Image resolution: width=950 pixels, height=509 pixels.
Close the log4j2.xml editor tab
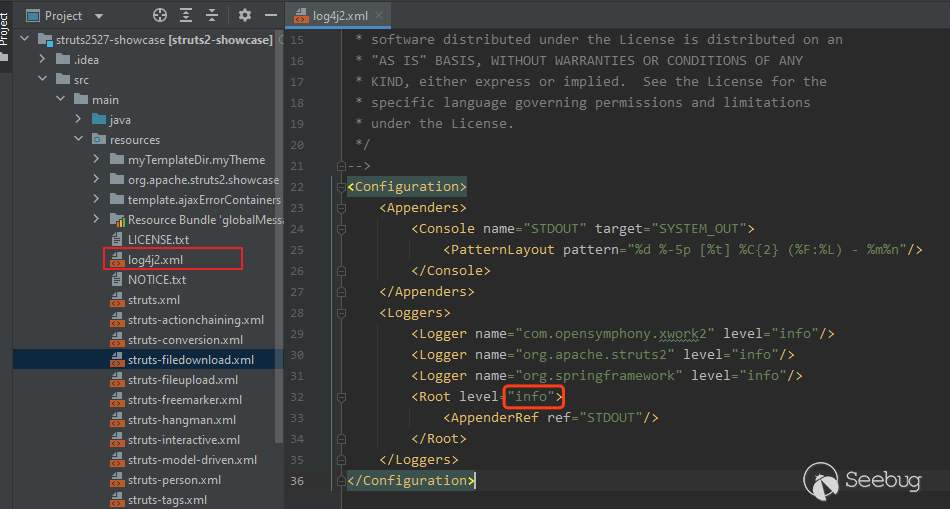coord(380,16)
